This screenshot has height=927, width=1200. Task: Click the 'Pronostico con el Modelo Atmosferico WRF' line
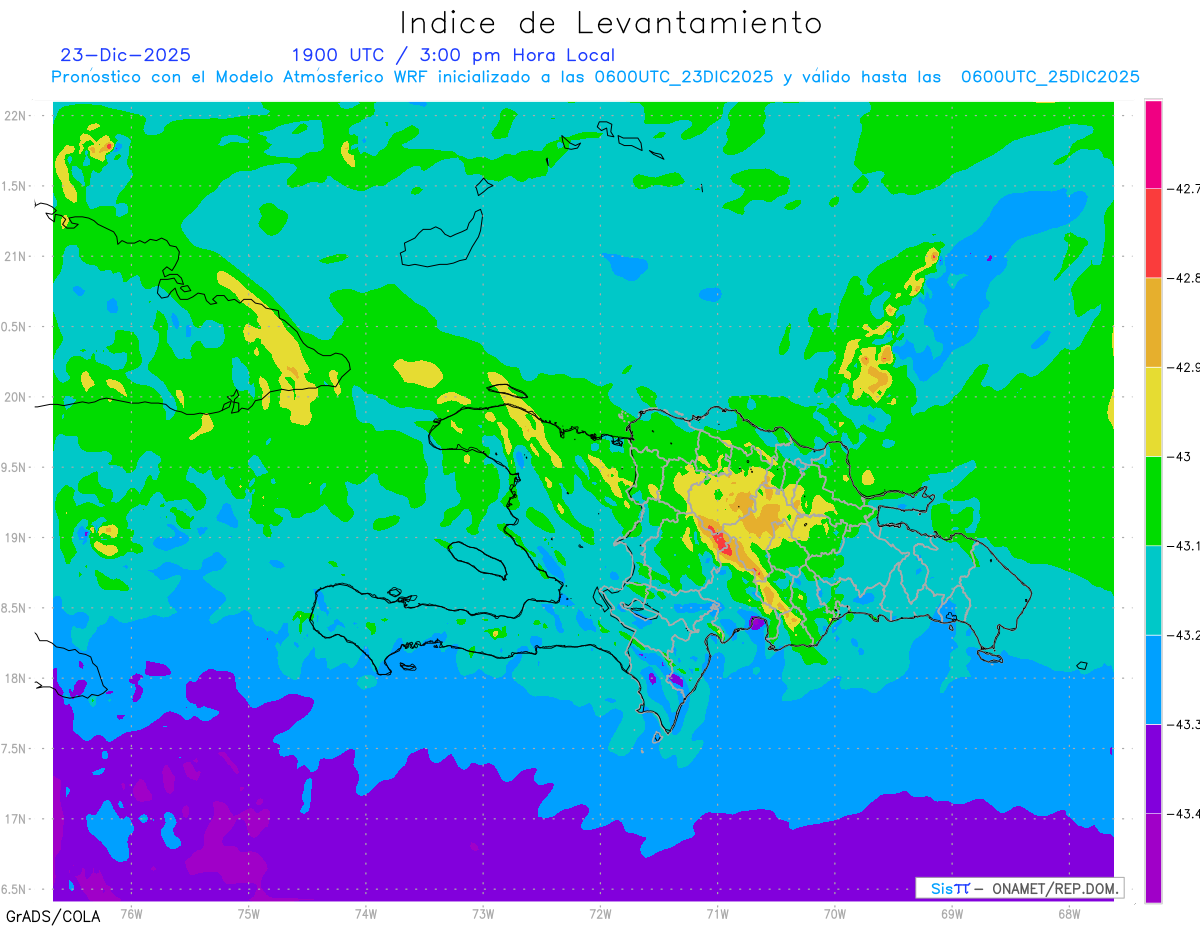[x=595, y=77]
